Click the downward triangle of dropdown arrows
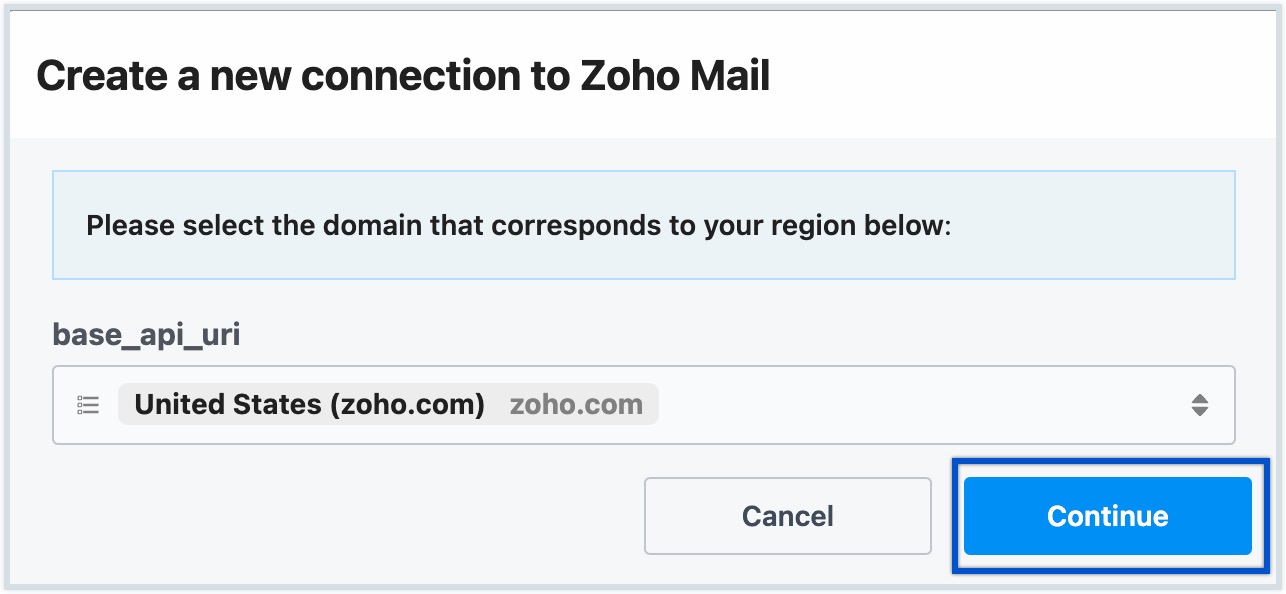Viewport: 1286px width, 594px height. tap(1200, 412)
